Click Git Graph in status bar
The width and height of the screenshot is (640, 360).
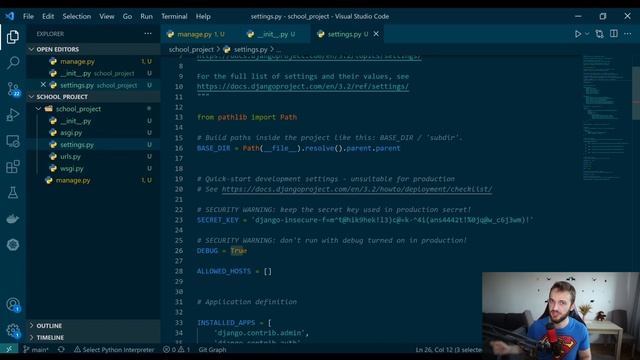click(x=212, y=349)
